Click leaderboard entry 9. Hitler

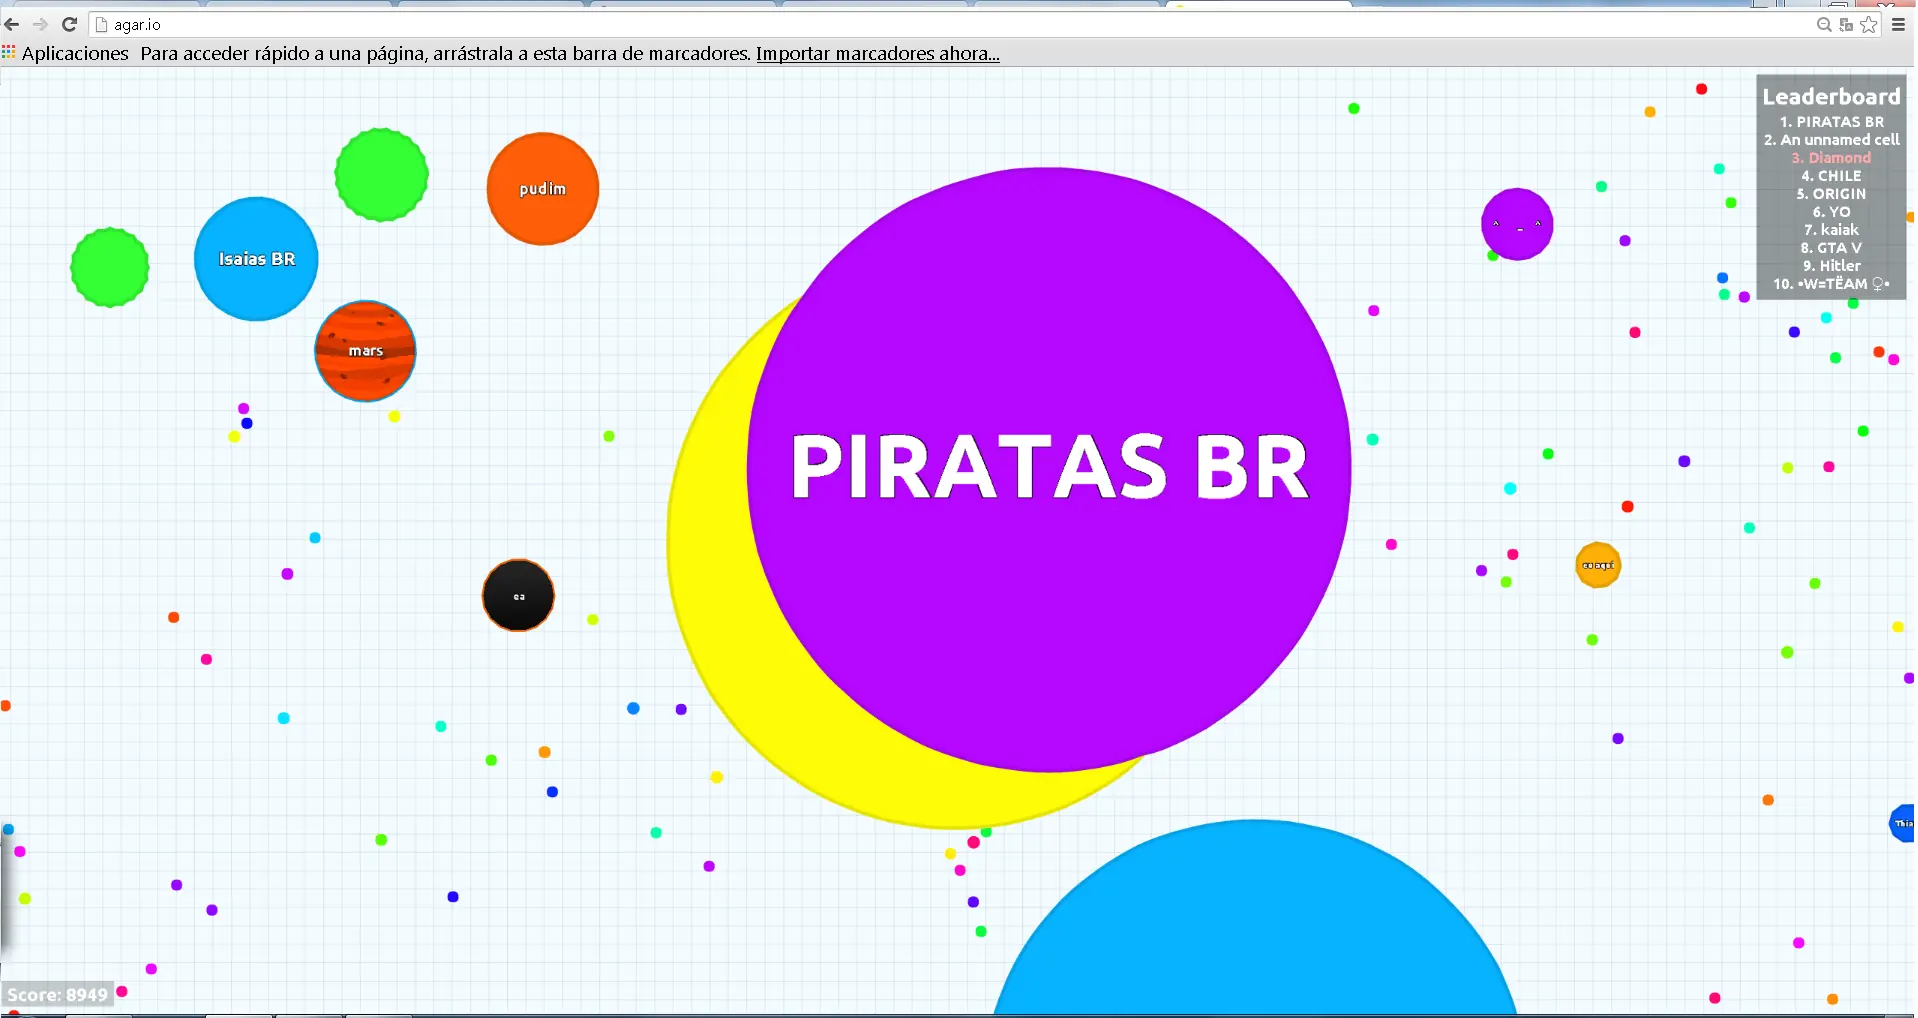pyautogui.click(x=1831, y=266)
